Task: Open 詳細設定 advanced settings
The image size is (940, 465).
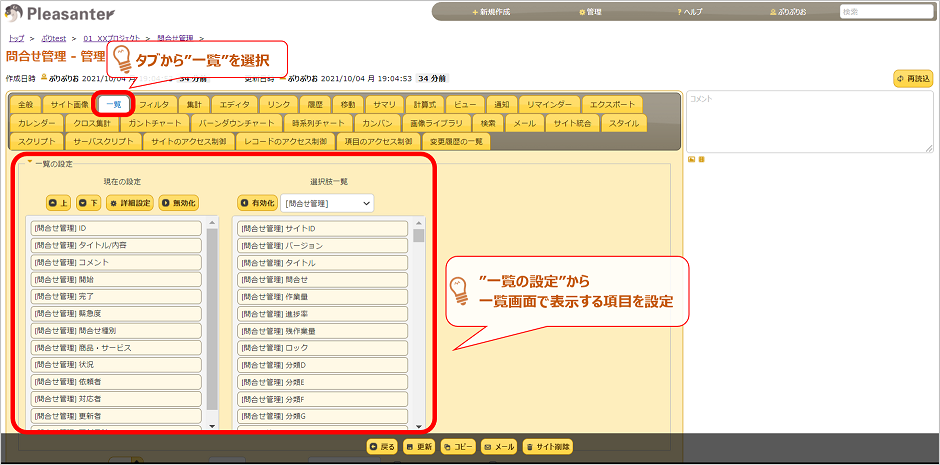Action: (130, 203)
